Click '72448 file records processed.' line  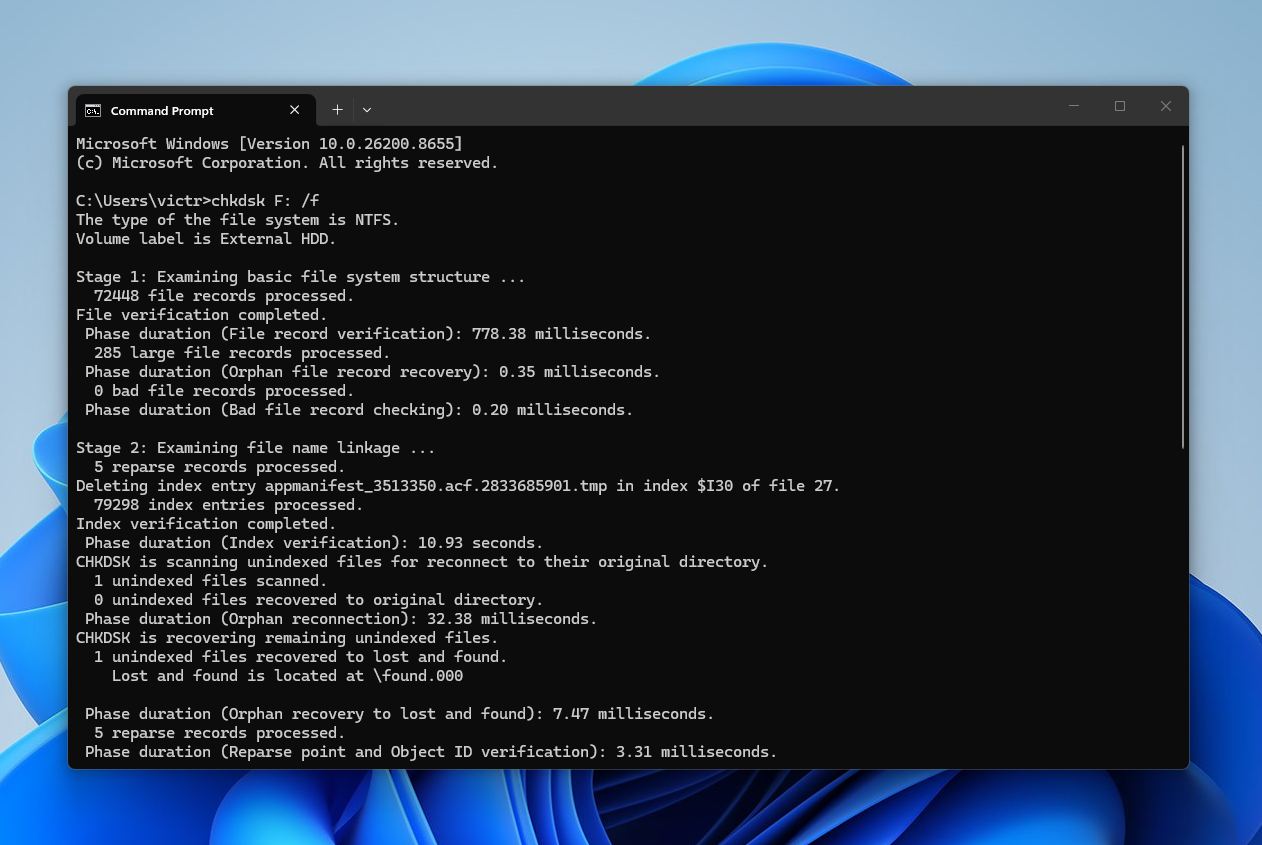(x=224, y=296)
